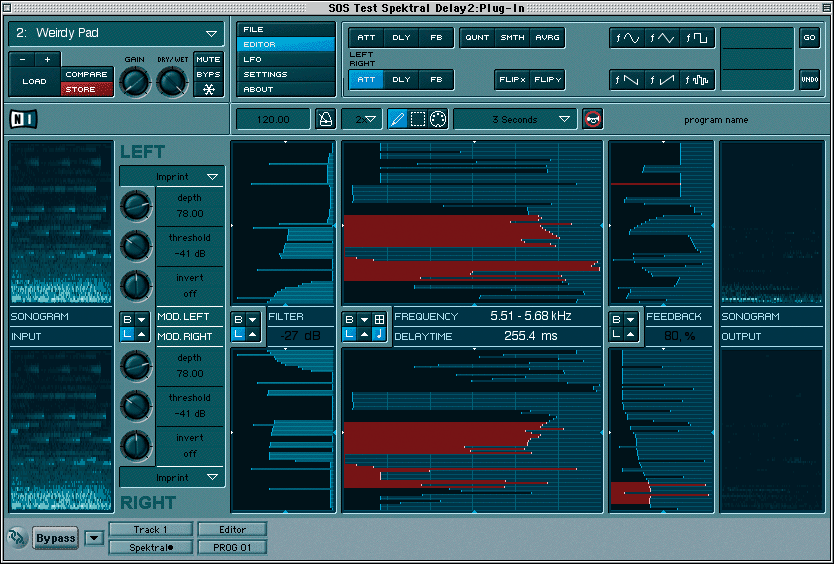Image resolution: width=834 pixels, height=564 pixels.
Task: Select the pencil draw tool
Action: pyautogui.click(x=398, y=119)
